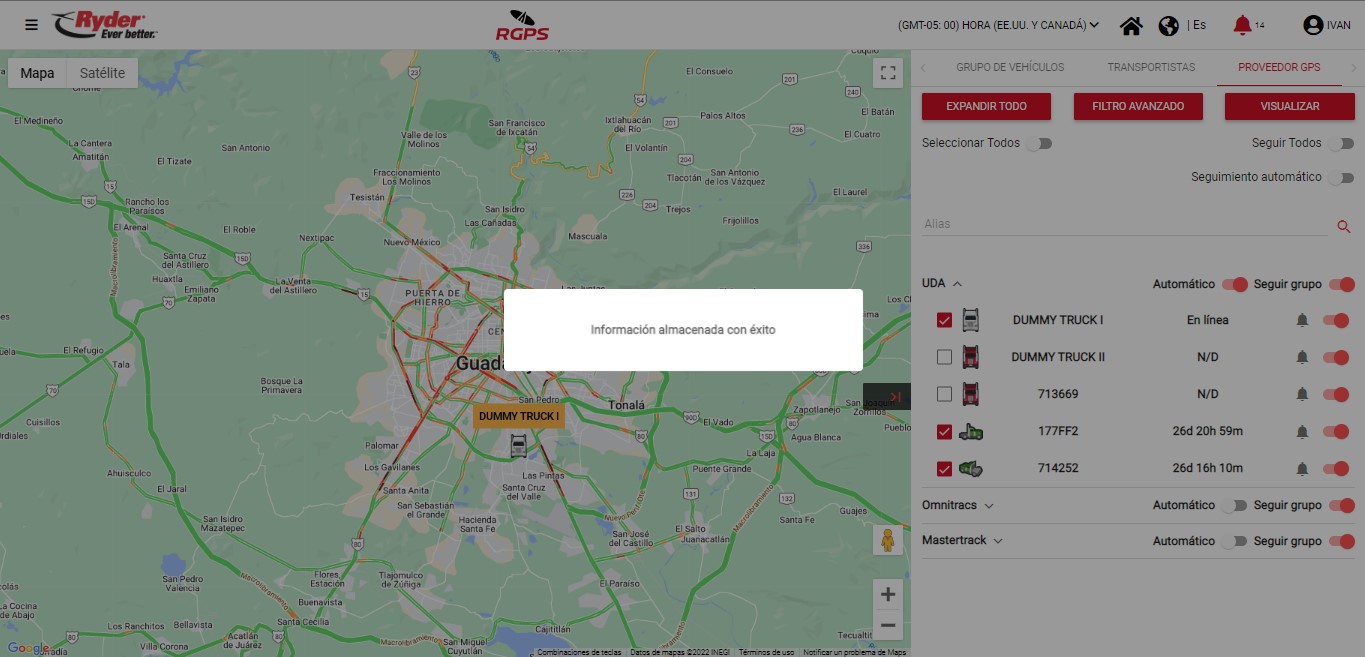Open the notifications bell with 14 alerts

1242,25
